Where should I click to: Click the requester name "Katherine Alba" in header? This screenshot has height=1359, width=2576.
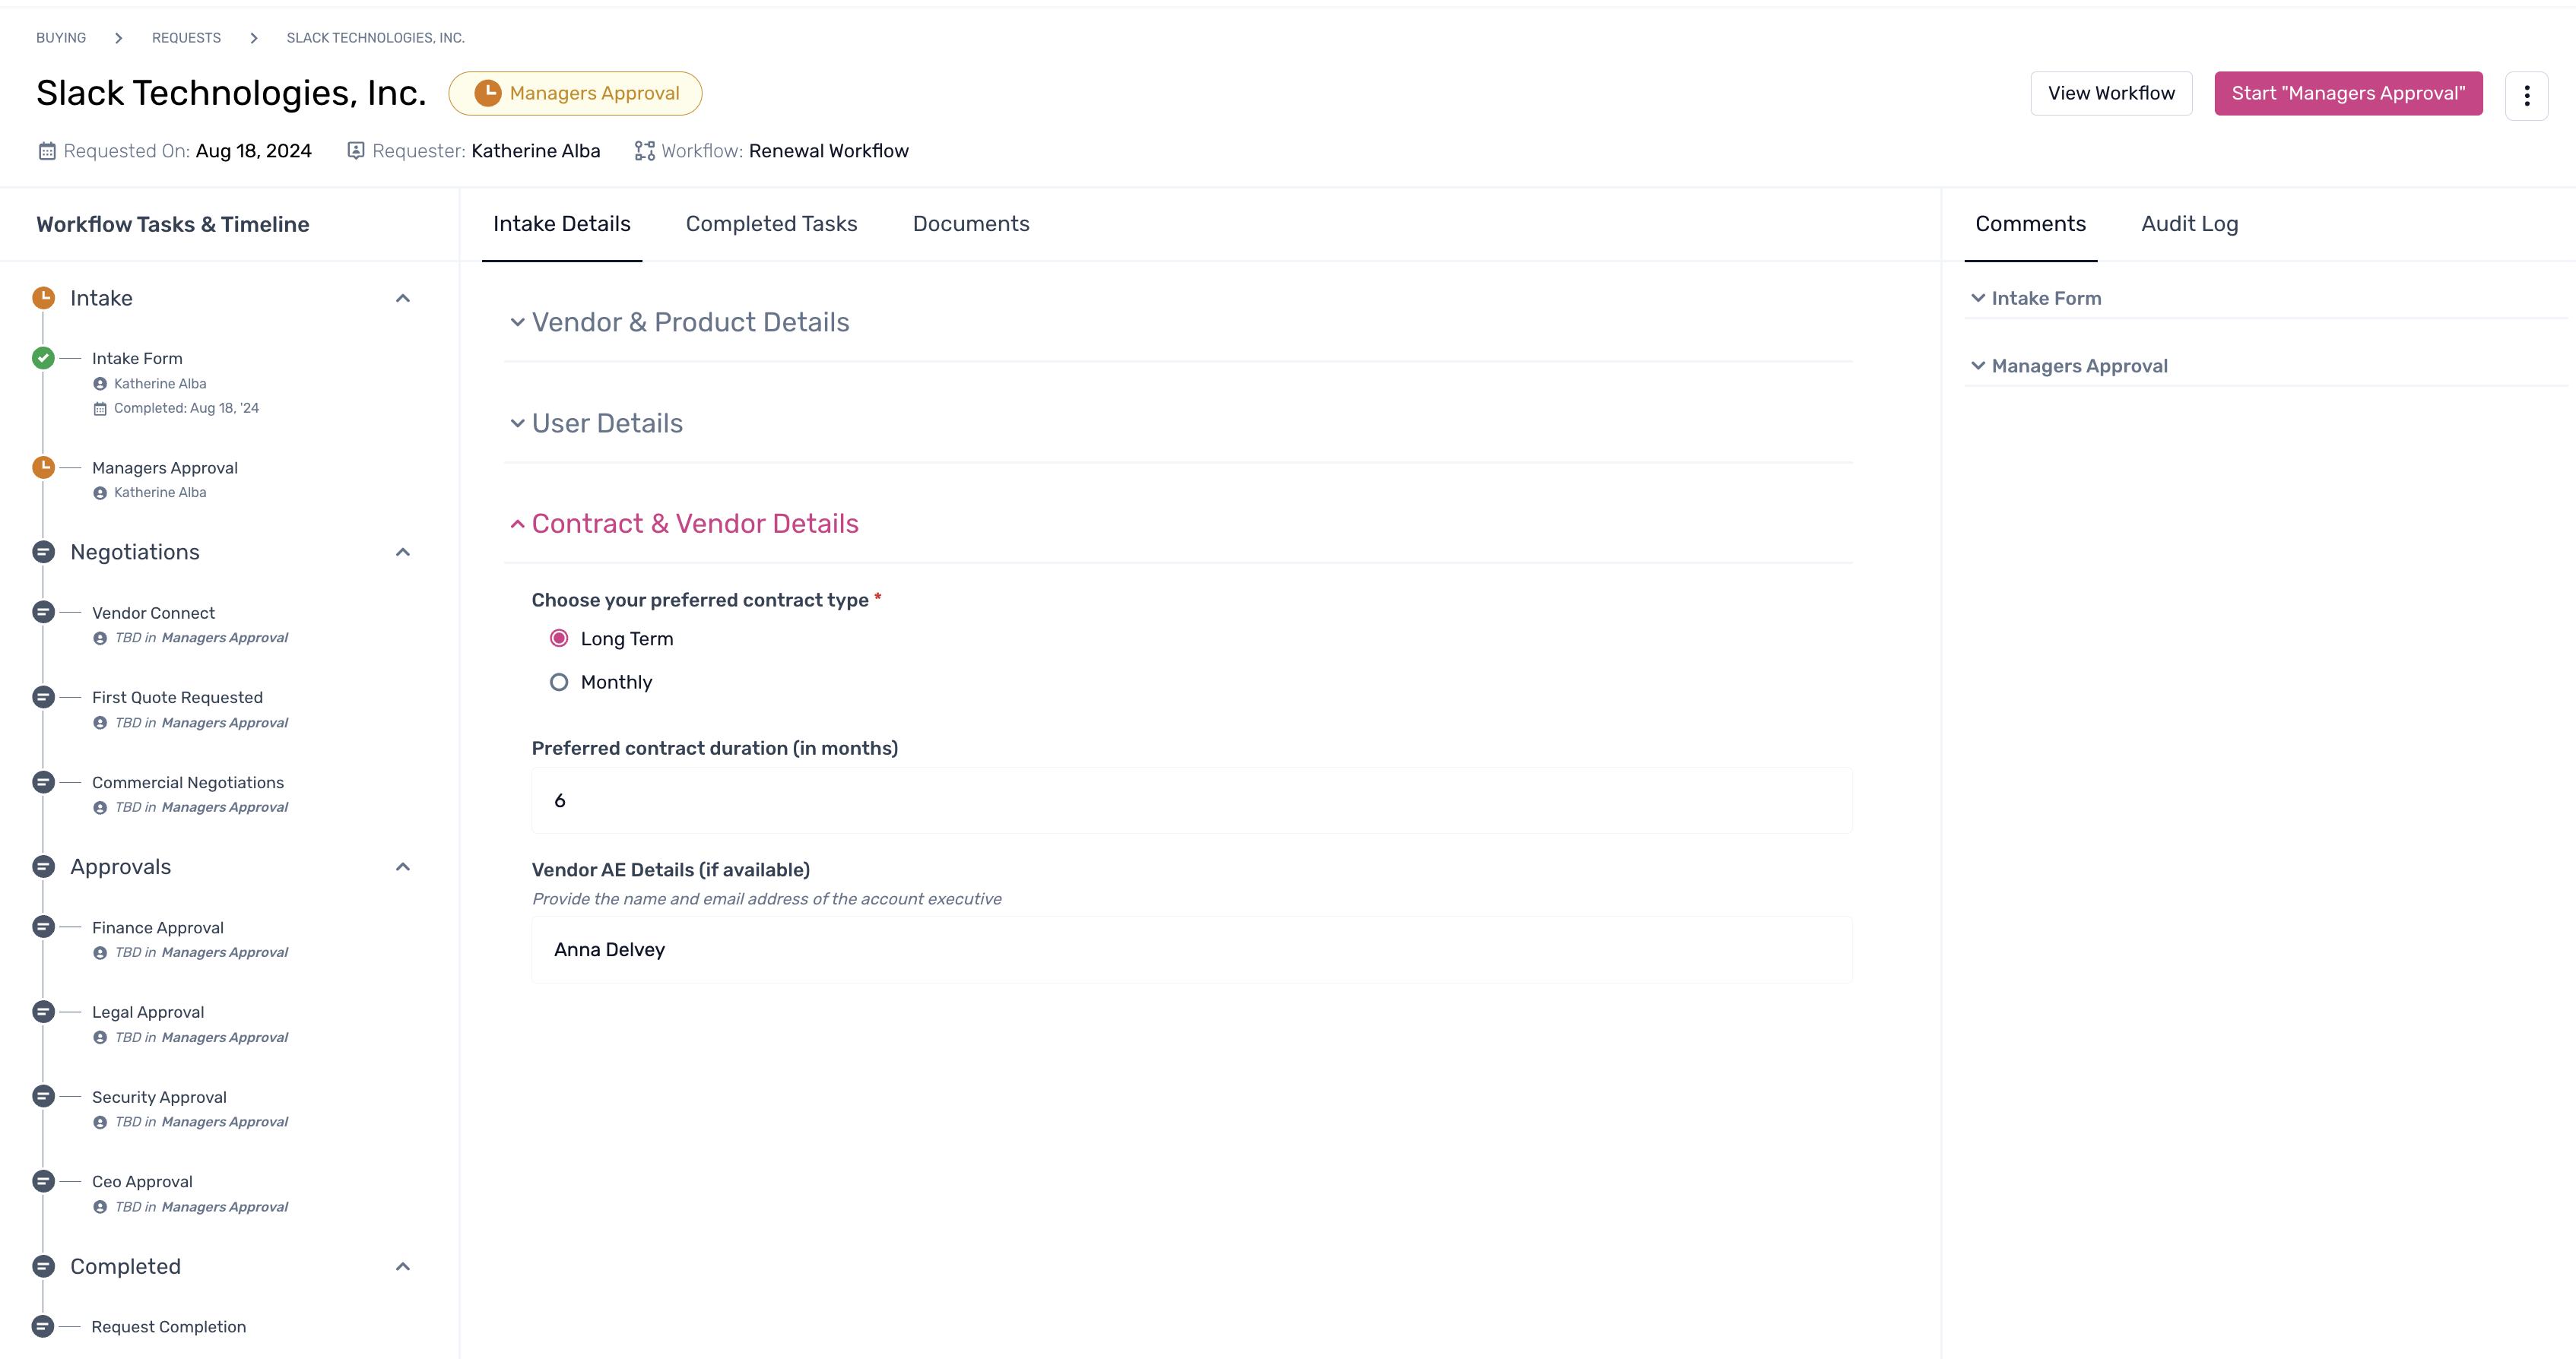coord(536,151)
